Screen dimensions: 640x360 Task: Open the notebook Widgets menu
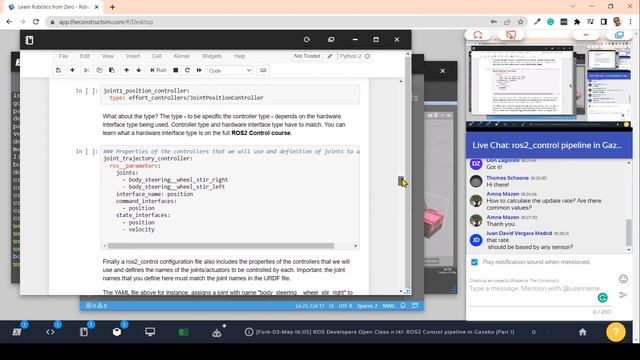click(211, 56)
